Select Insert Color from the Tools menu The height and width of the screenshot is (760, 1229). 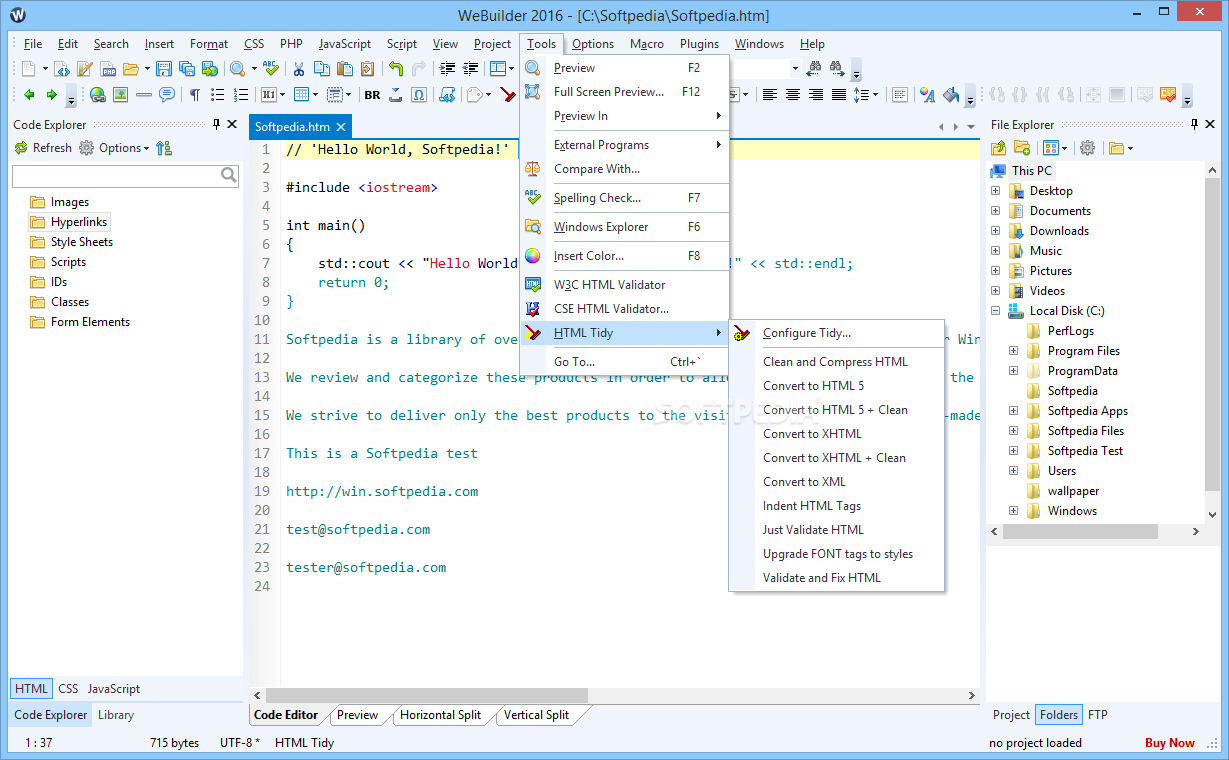point(588,256)
